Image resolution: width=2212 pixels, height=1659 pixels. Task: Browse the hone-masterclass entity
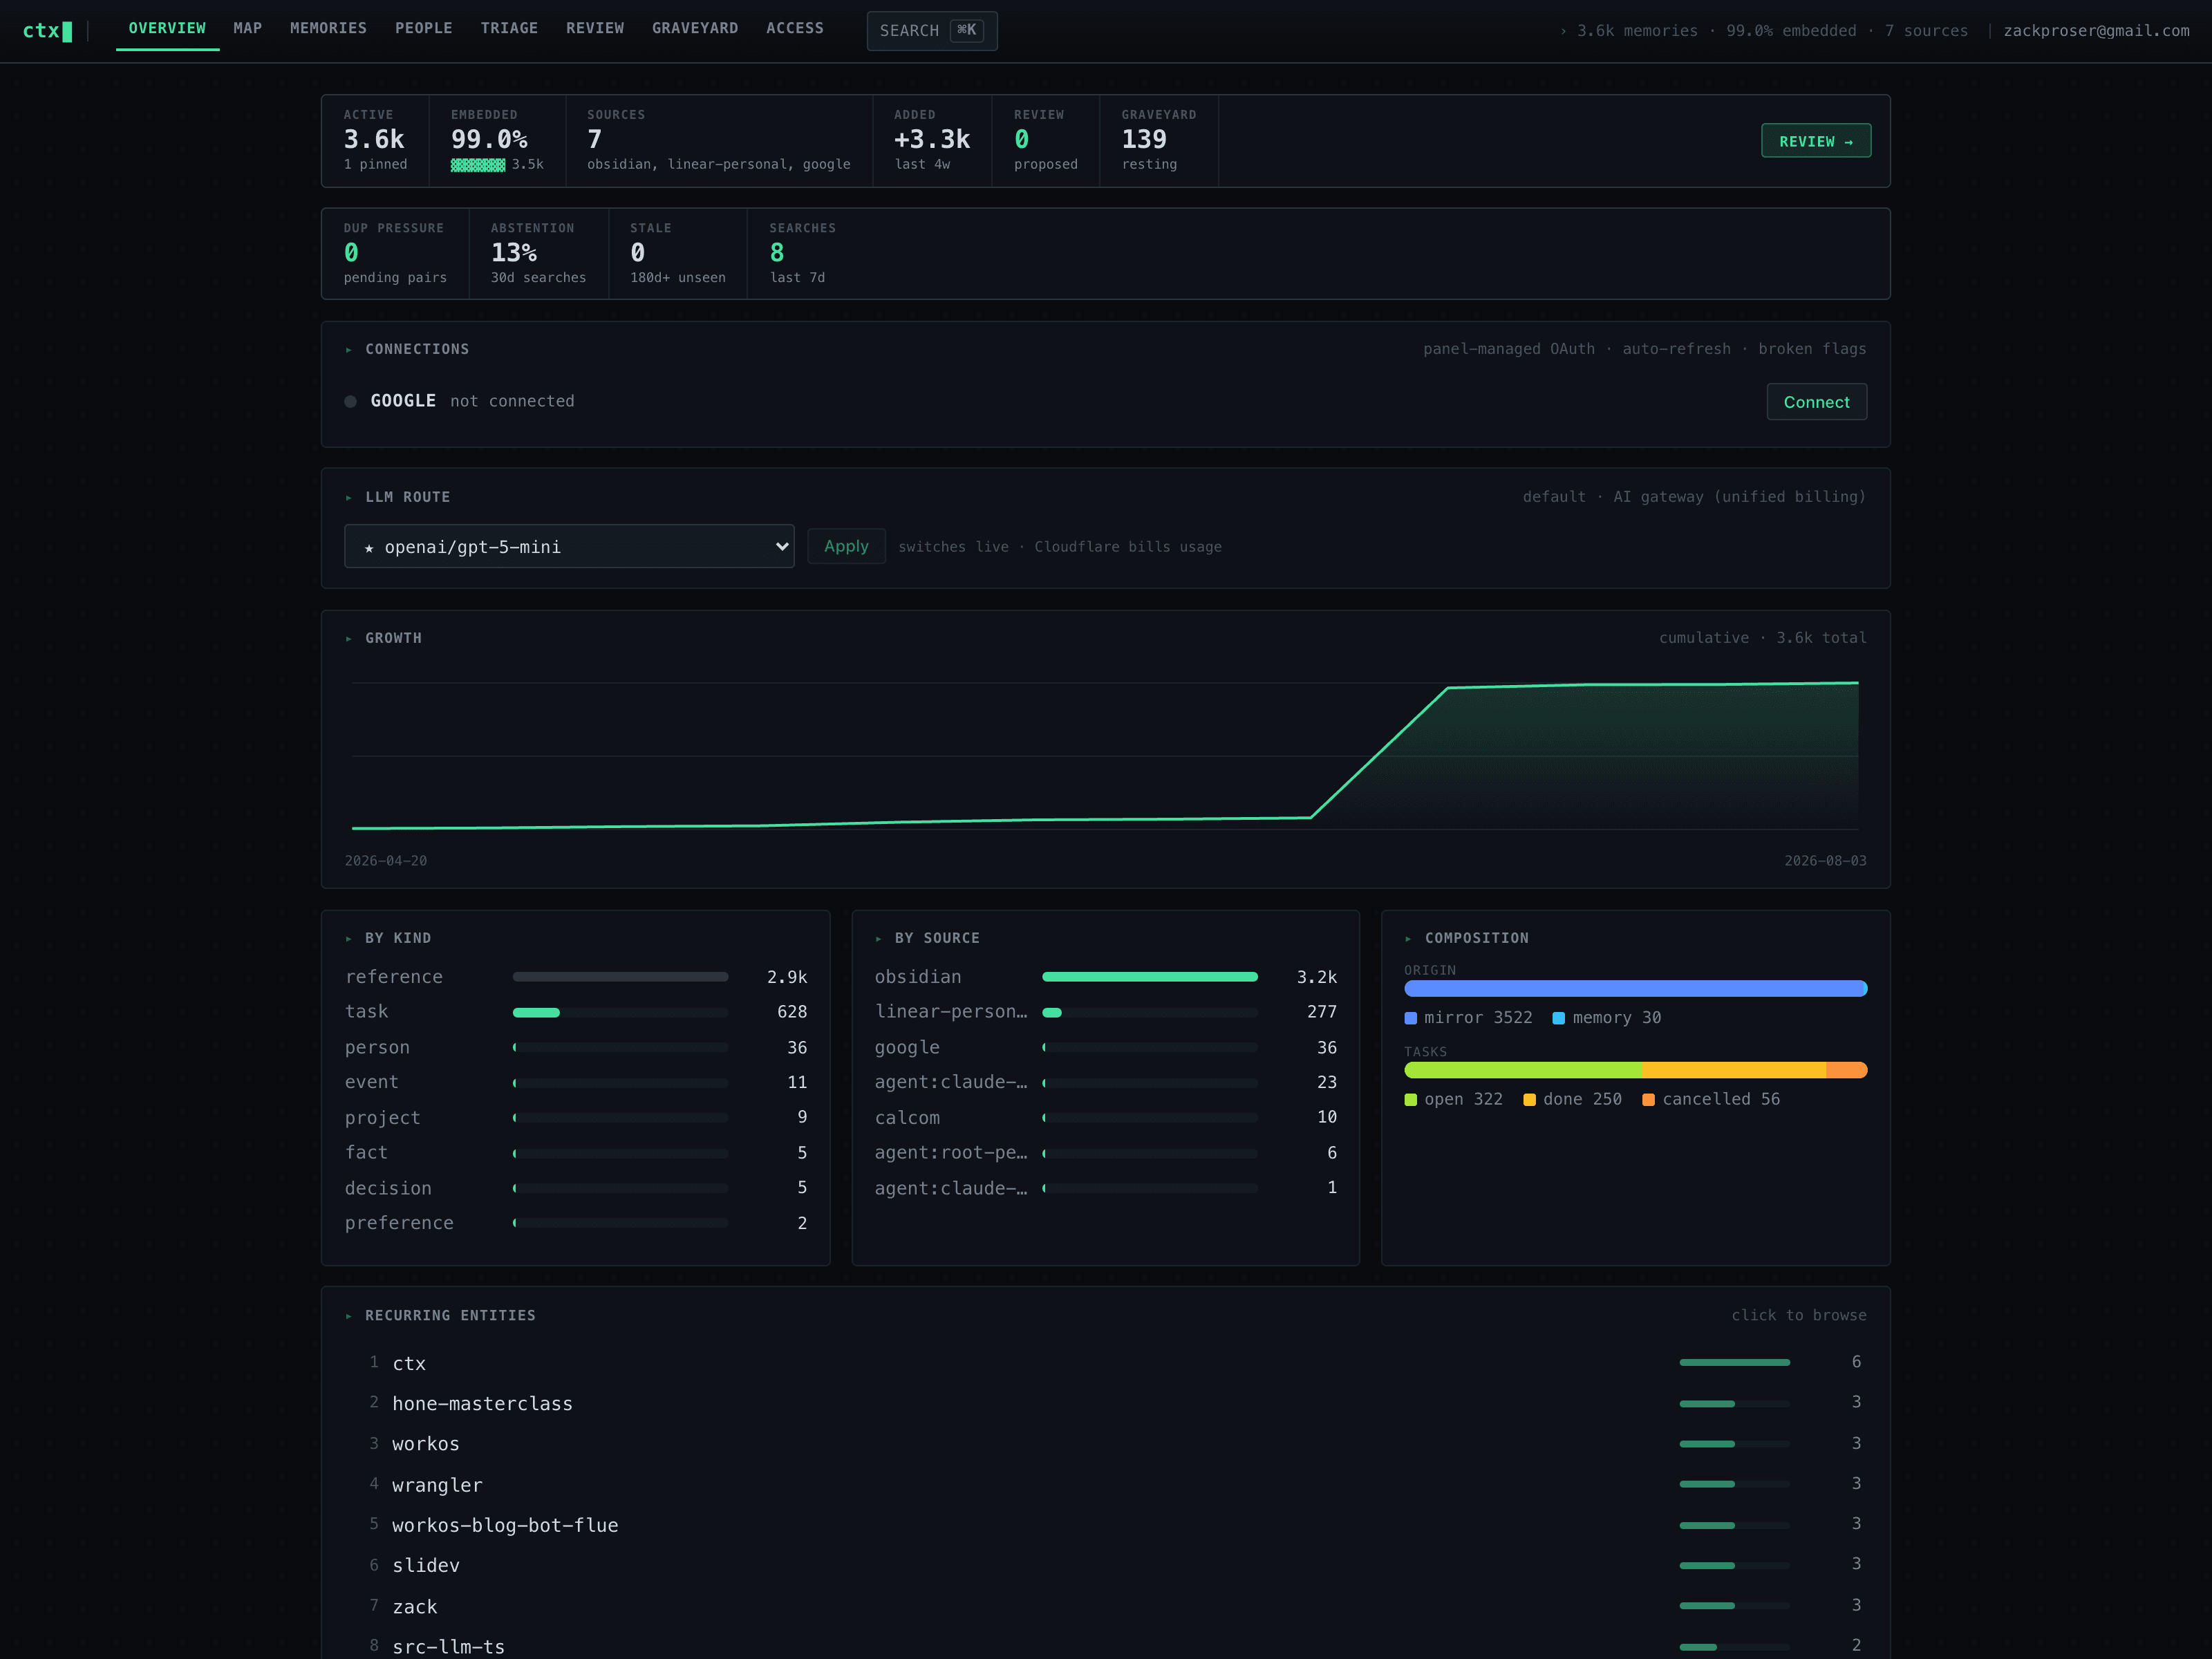1105,1403
